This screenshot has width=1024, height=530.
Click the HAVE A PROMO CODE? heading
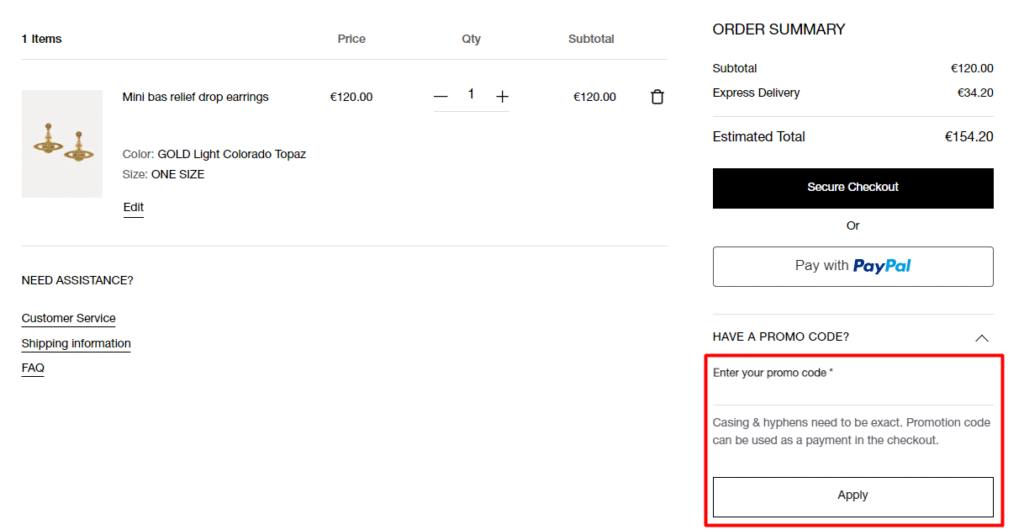click(780, 337)
